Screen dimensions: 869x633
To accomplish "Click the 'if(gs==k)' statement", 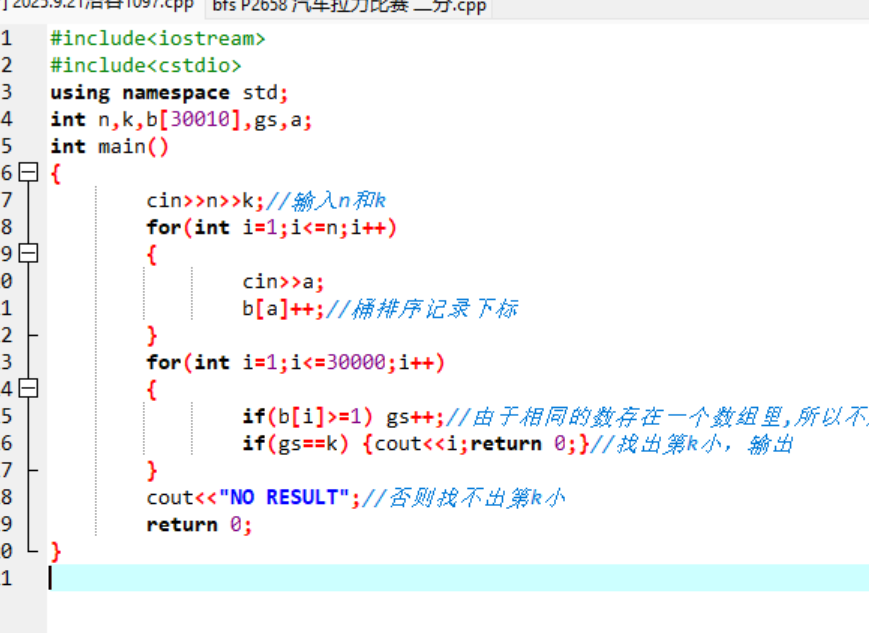I will tap(295, 444).
